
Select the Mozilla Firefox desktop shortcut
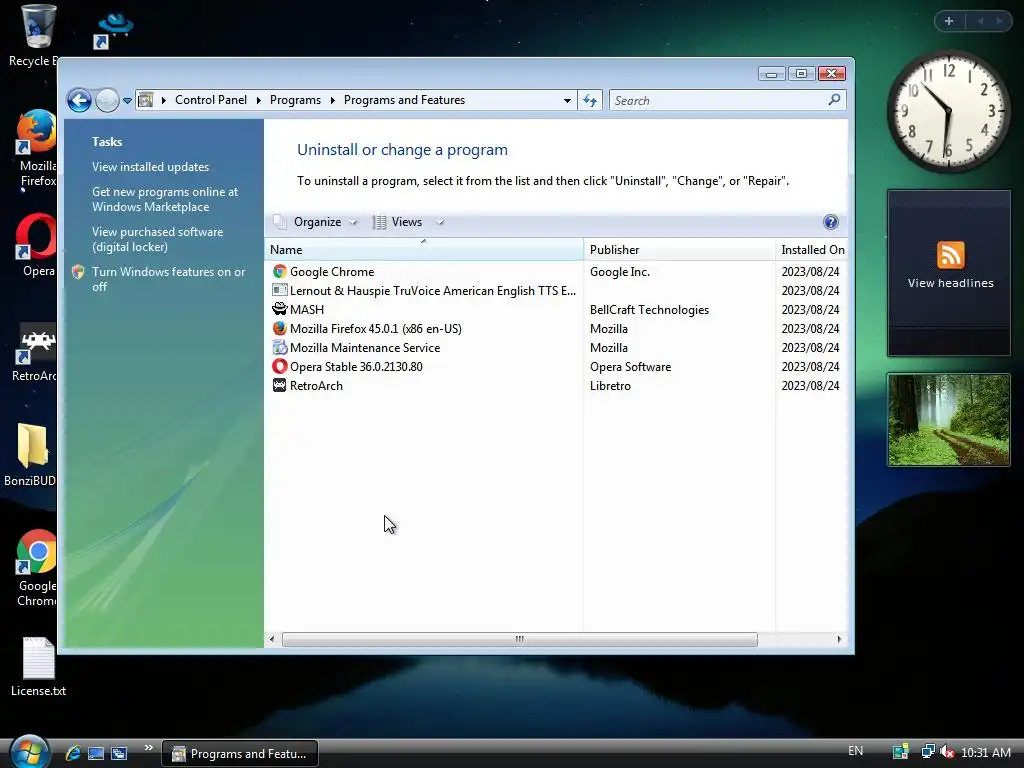36,149
